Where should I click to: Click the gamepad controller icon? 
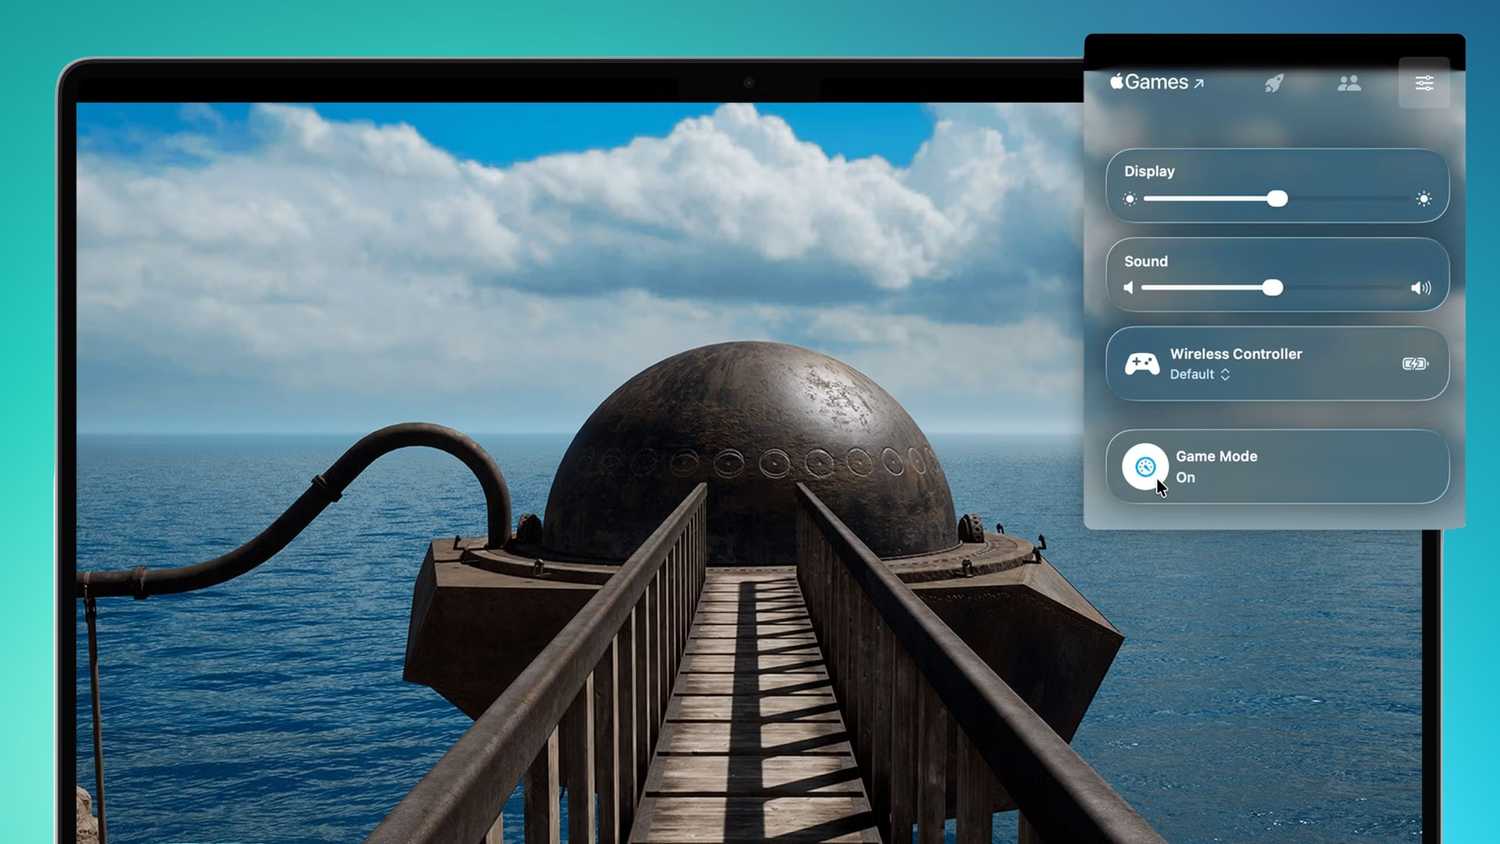coord(1142,364)
